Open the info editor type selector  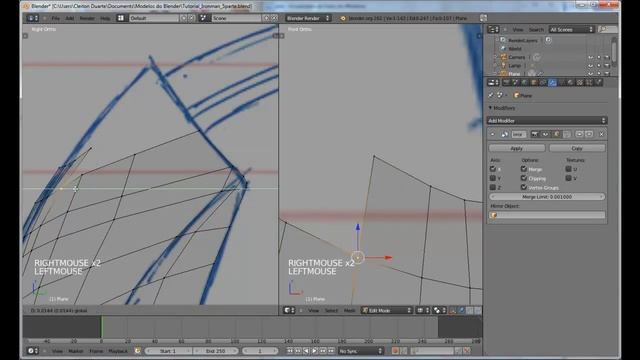click(32, 18)
